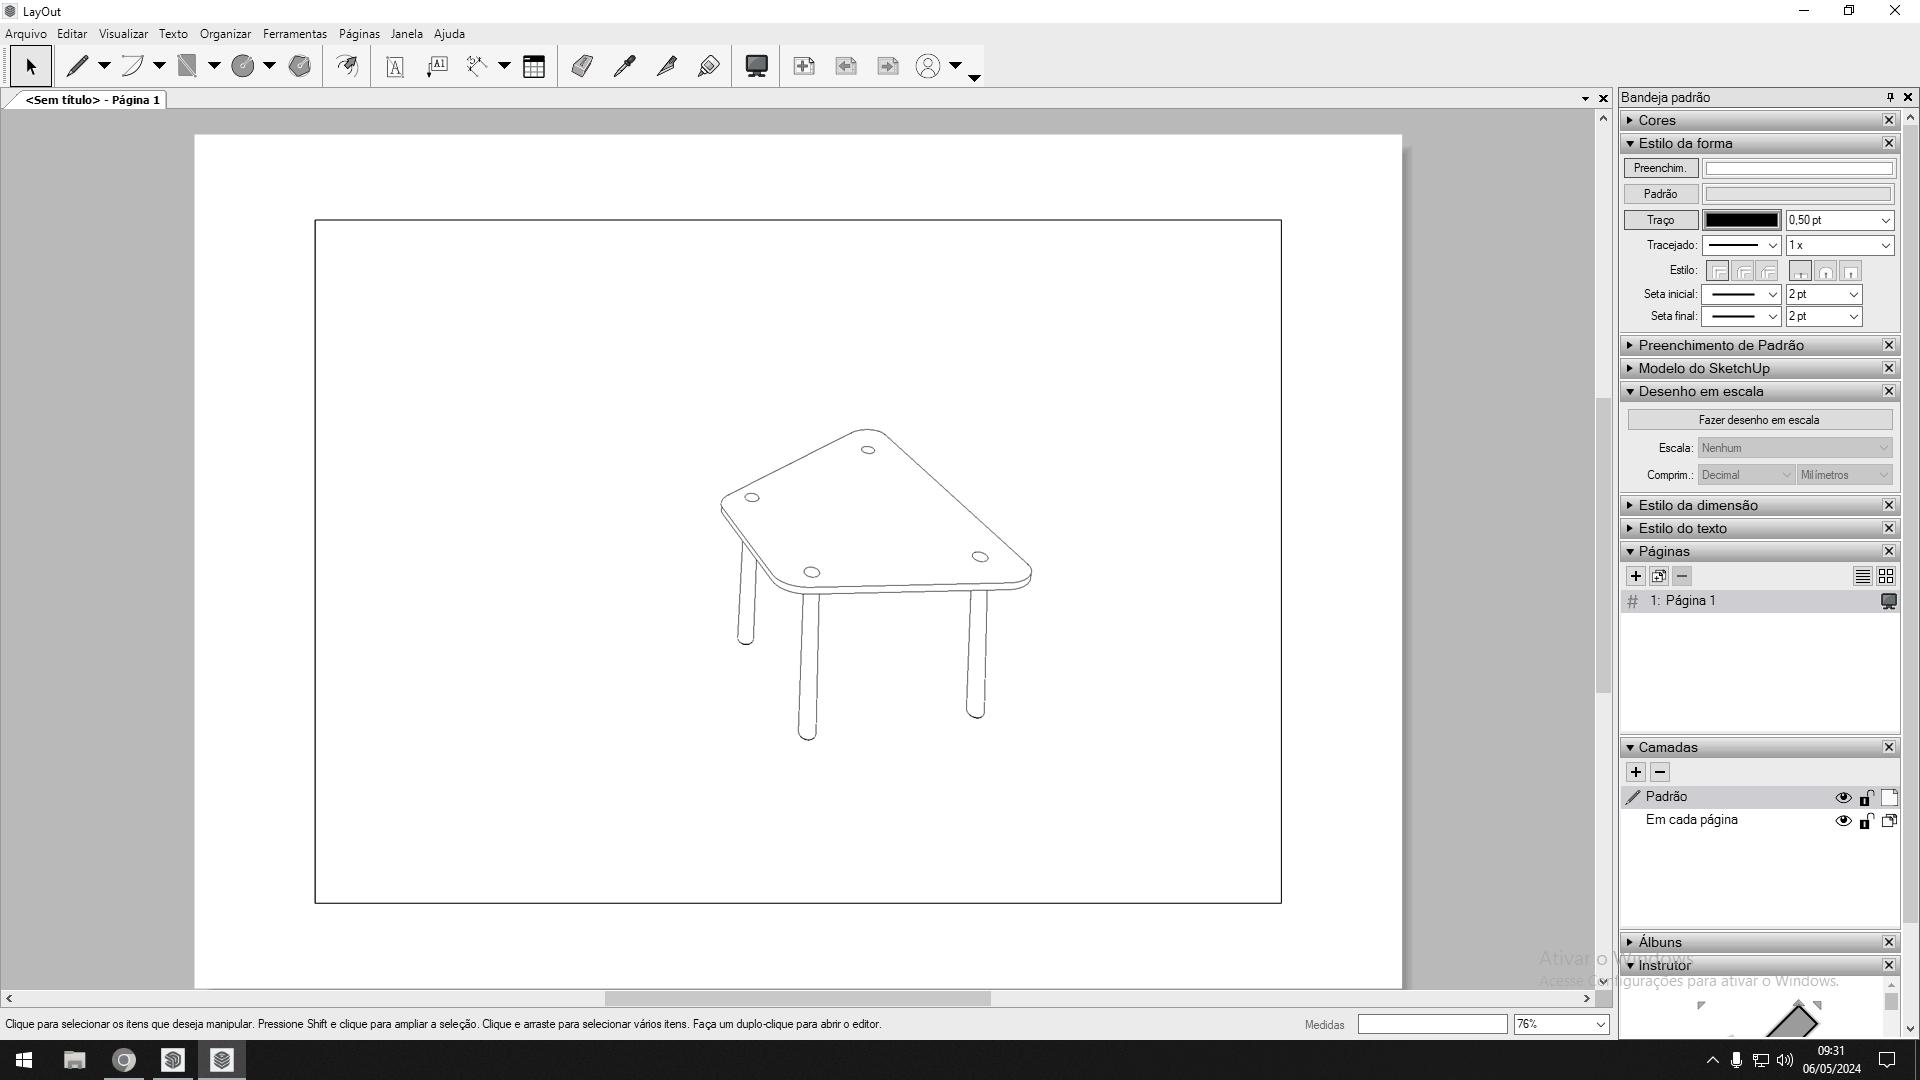The image size is (1920, 1080).
Task: Add a new layer in Camadas
Action: (1636, 772)
